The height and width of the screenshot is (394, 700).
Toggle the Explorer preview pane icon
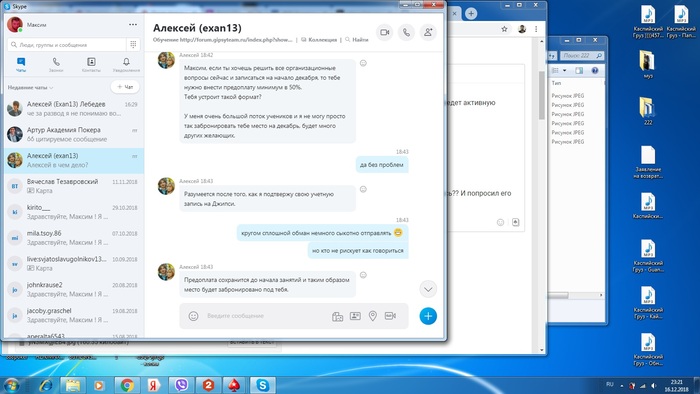click(579, 71)
